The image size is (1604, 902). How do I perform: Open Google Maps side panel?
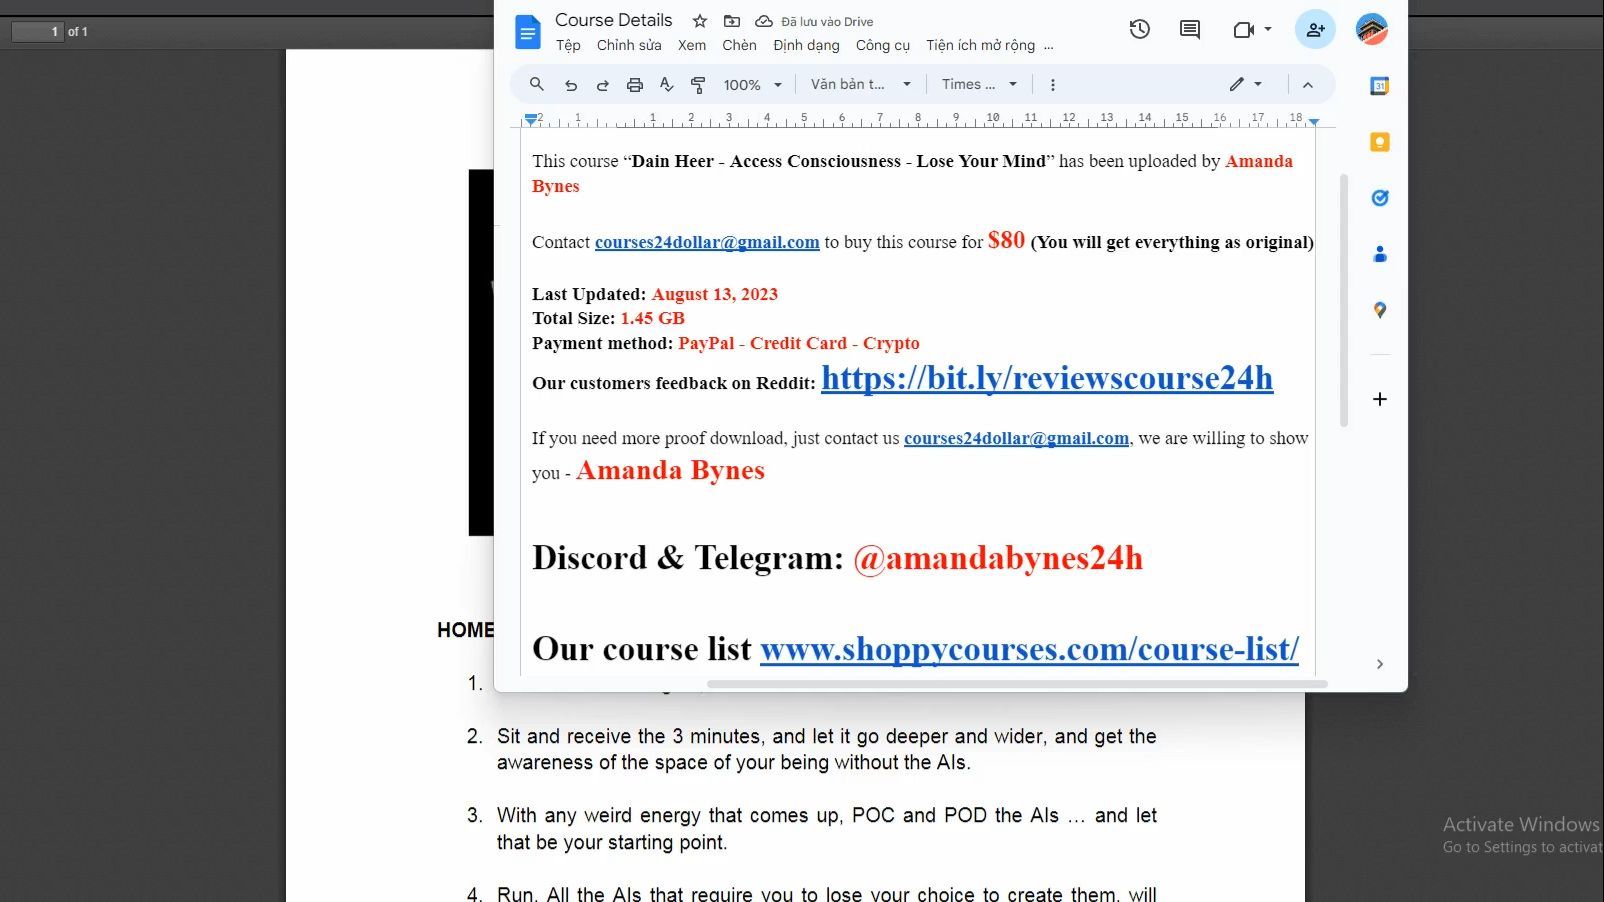tap(1380, 310)
